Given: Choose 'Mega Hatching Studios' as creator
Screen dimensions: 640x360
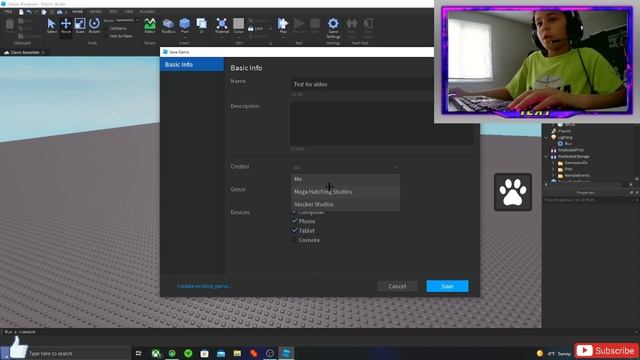Looking at the screenshot, I should point(345,191).
